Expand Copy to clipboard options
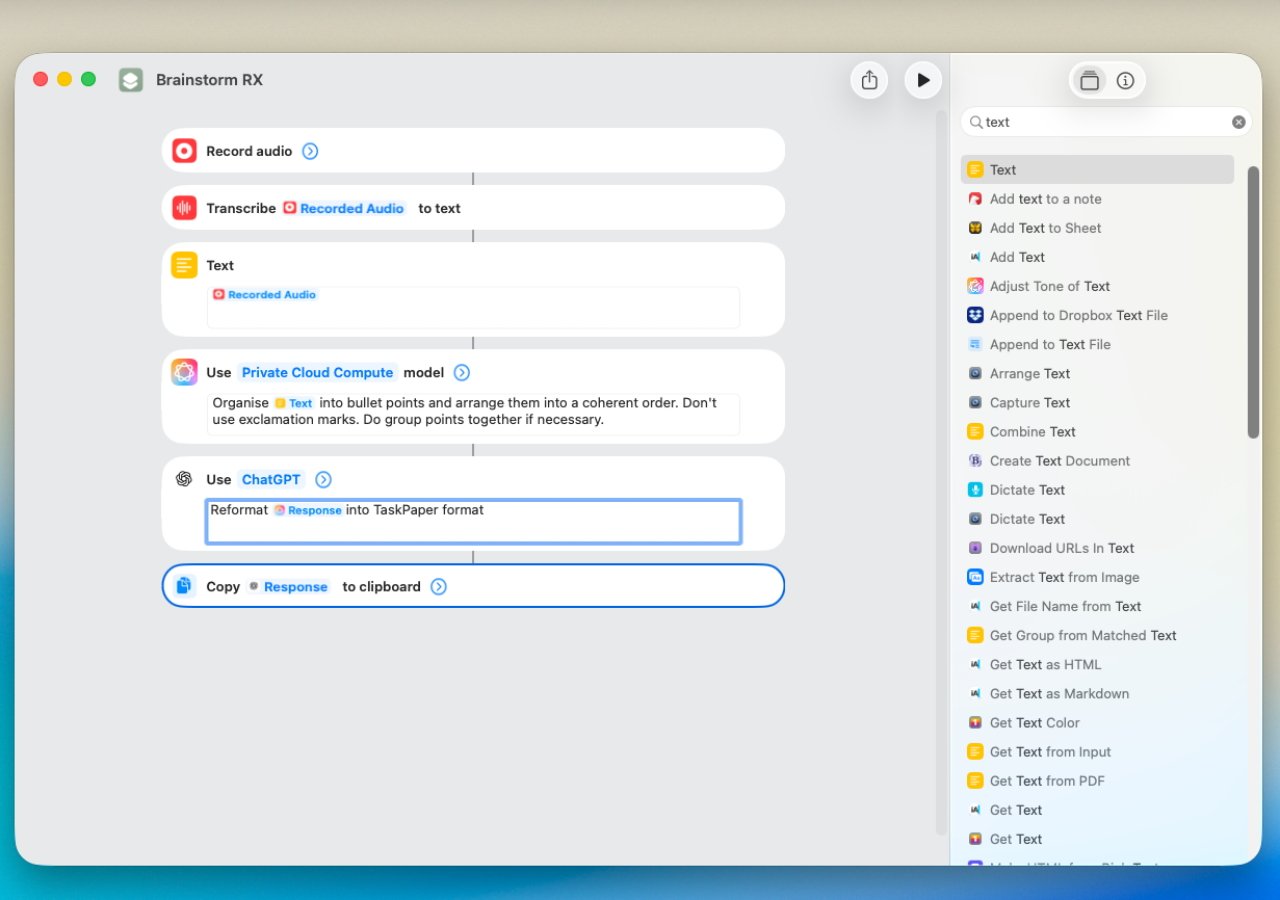This screenshot has width=1280, height=900. [438, 586]
